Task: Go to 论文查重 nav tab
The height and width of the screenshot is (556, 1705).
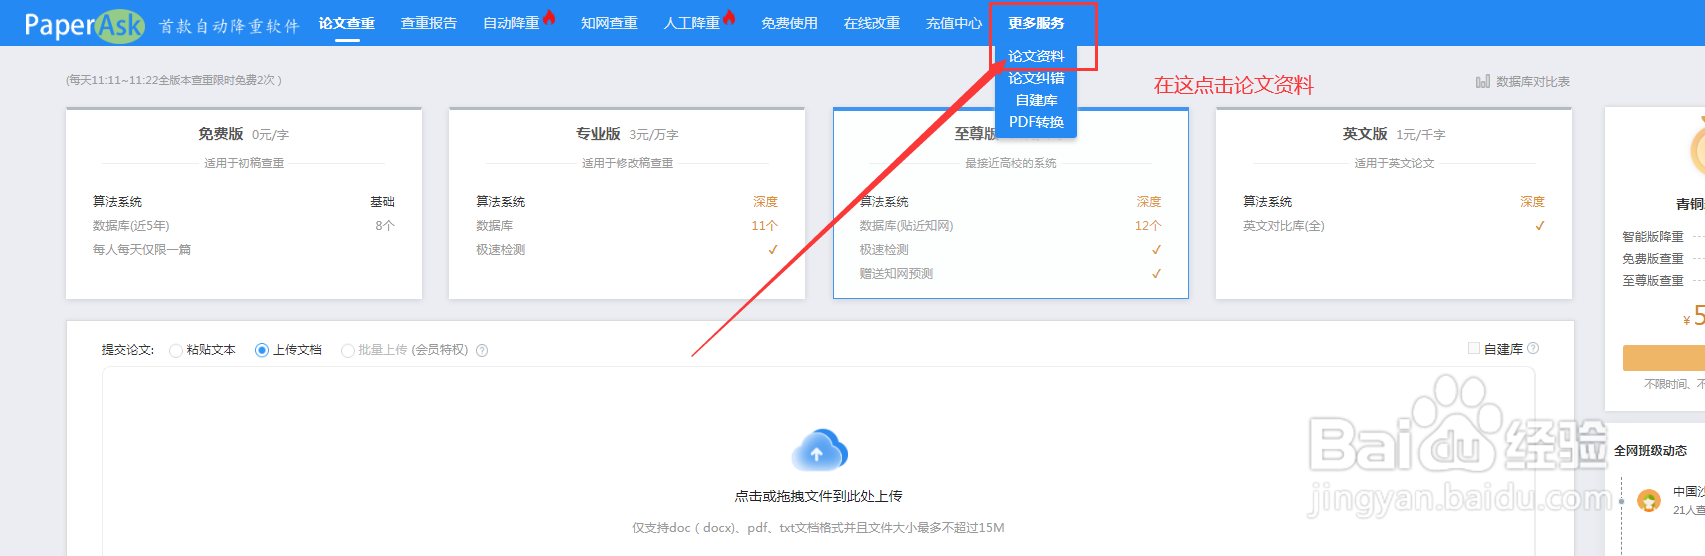Action: click(x=347, y=23)
